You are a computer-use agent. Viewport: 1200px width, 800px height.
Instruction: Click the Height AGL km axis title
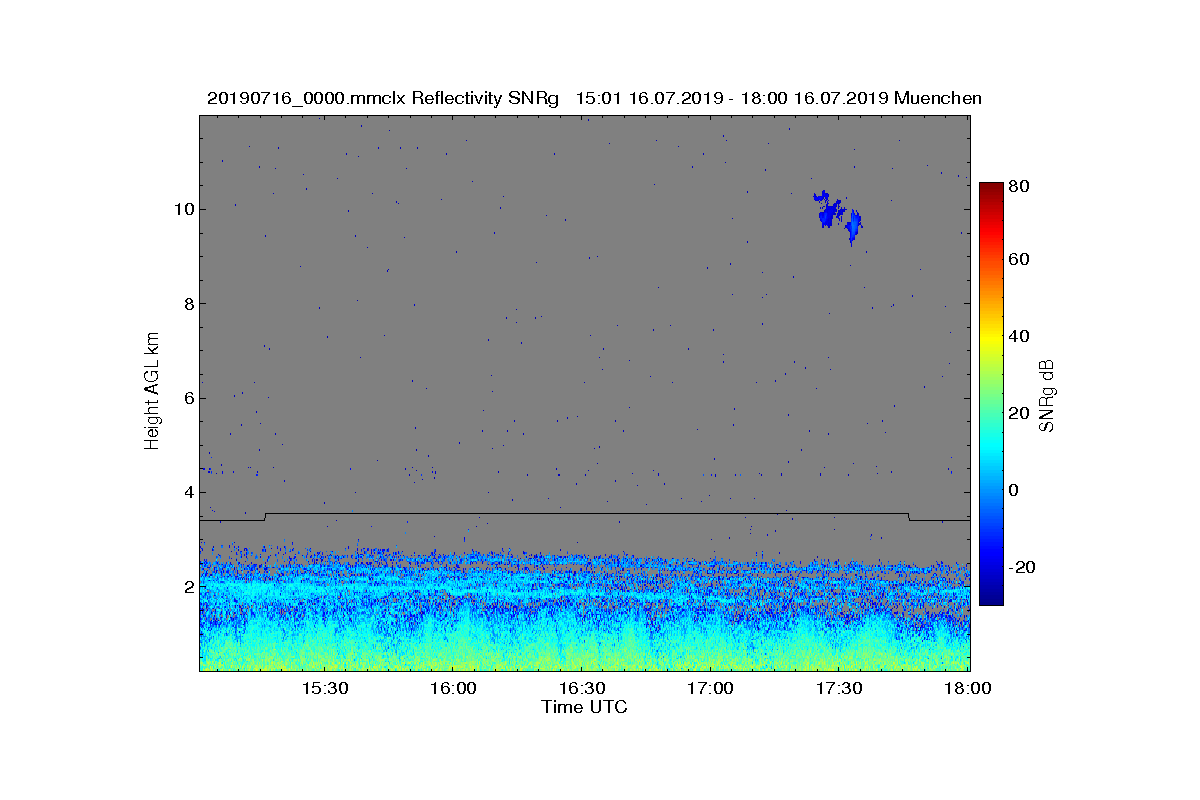152,392
